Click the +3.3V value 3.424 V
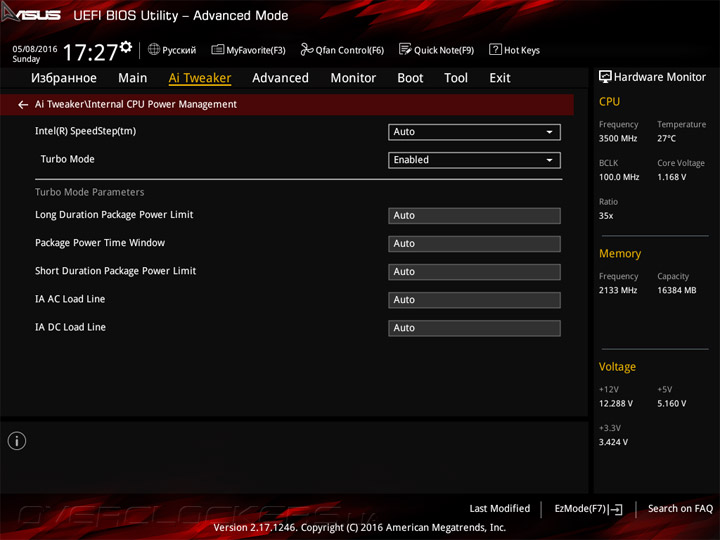Image resolution: width=720 pixels, height=540 pixels. coord(613,442)
